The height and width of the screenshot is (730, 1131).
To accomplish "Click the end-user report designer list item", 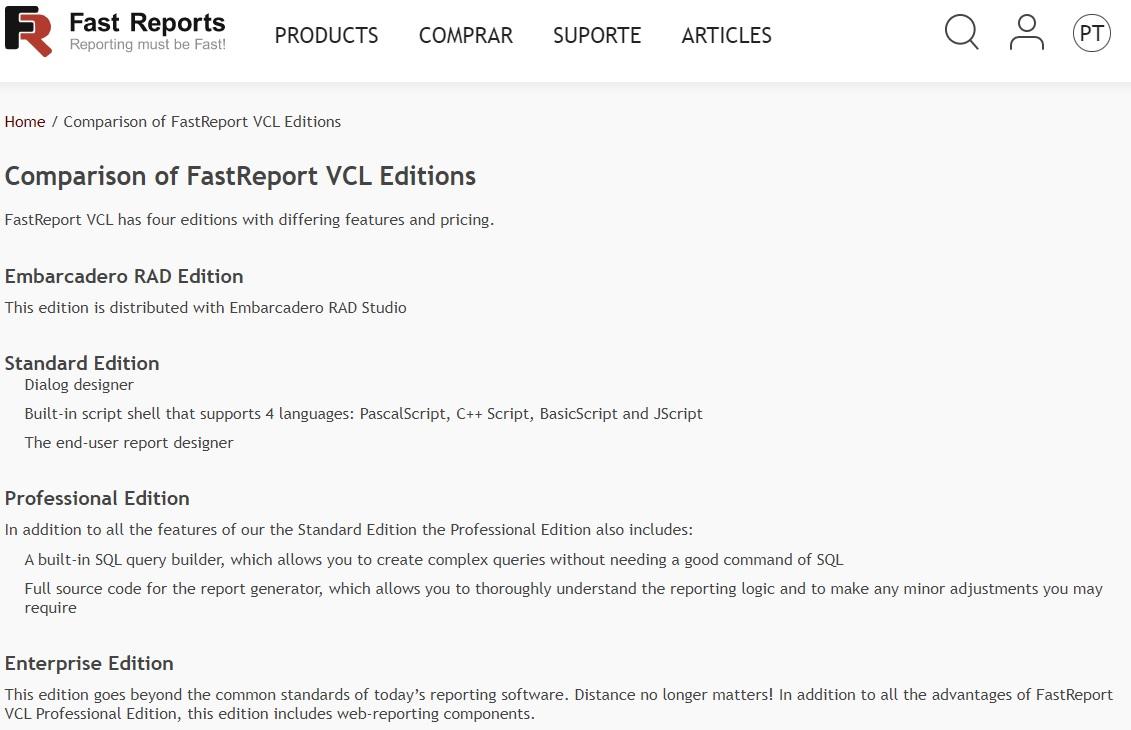I will pos(129,443).
